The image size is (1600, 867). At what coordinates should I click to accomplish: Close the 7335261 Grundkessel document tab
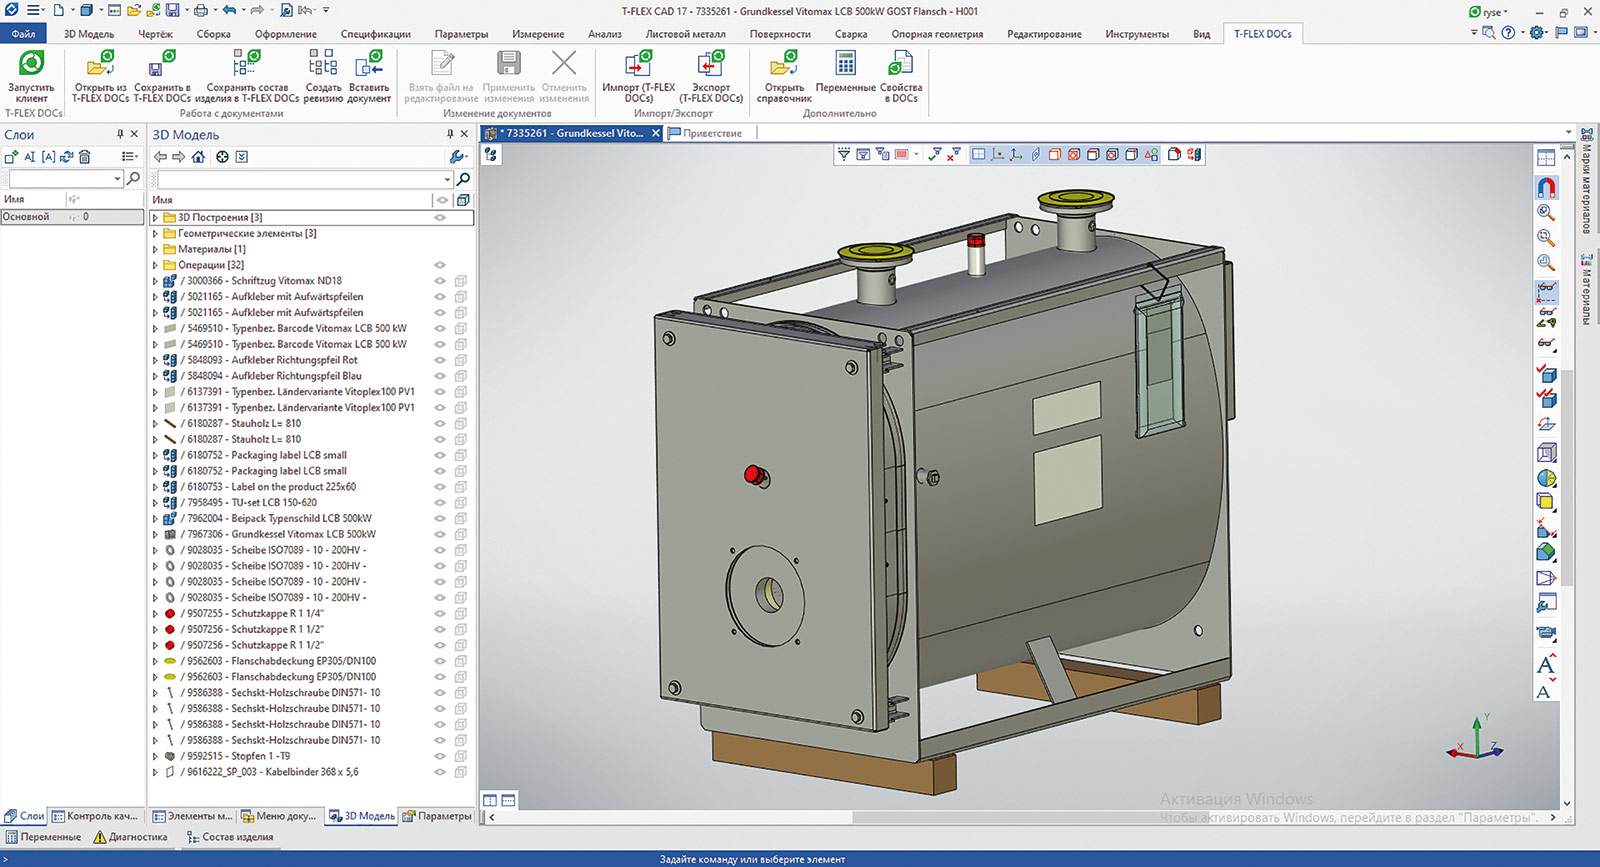[x=656, y=133]
